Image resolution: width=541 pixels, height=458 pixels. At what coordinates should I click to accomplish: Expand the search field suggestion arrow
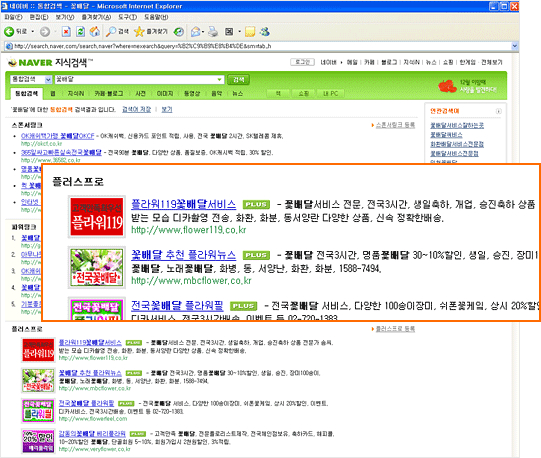tap(220, 79)
